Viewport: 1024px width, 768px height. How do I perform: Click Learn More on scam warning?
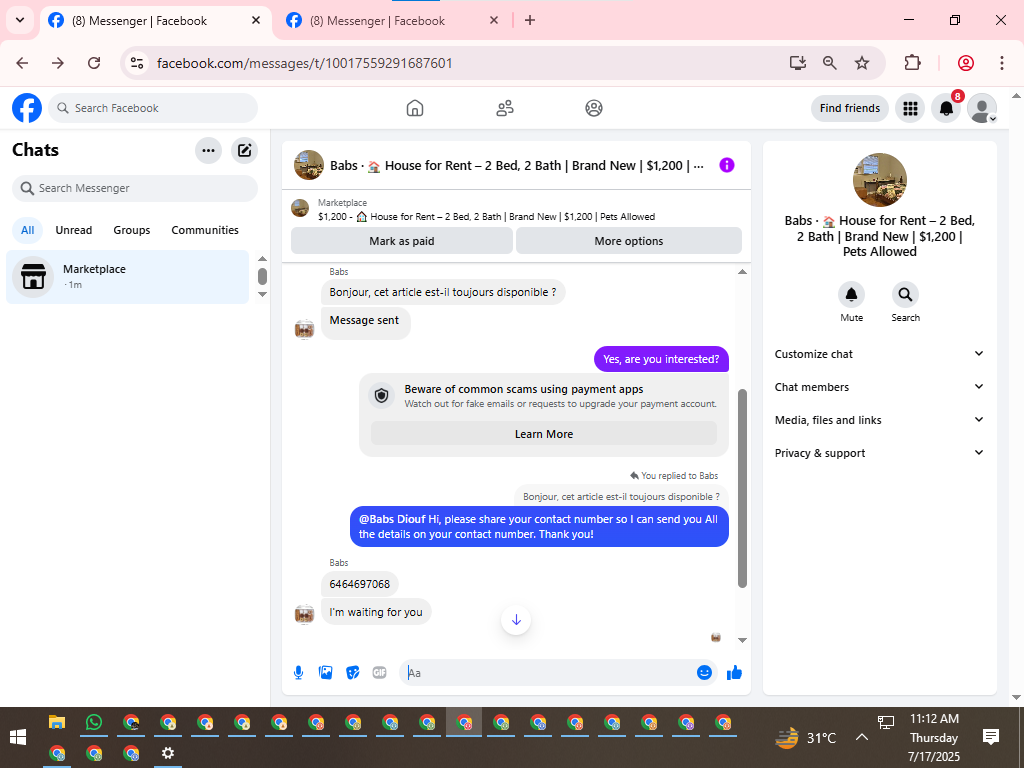click(x=543, y=434)
